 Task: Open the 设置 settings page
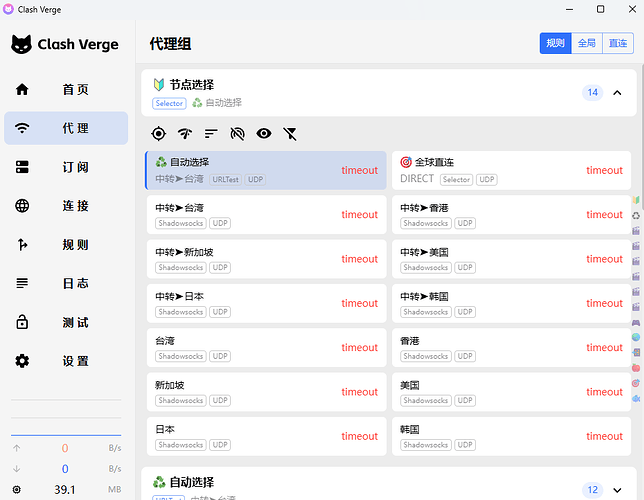tap(66, 361)
